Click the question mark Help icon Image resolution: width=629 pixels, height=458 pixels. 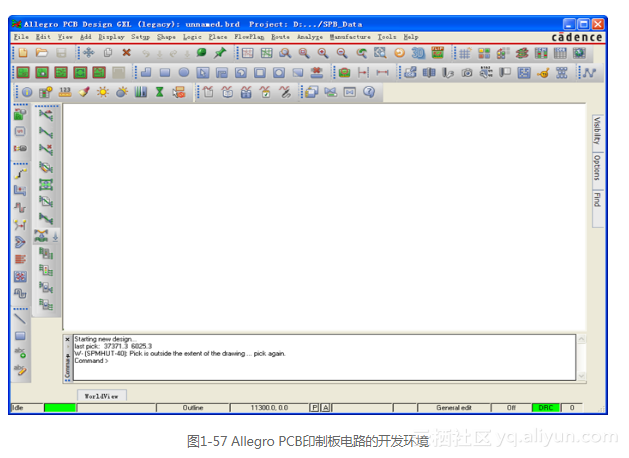[369, 92]
